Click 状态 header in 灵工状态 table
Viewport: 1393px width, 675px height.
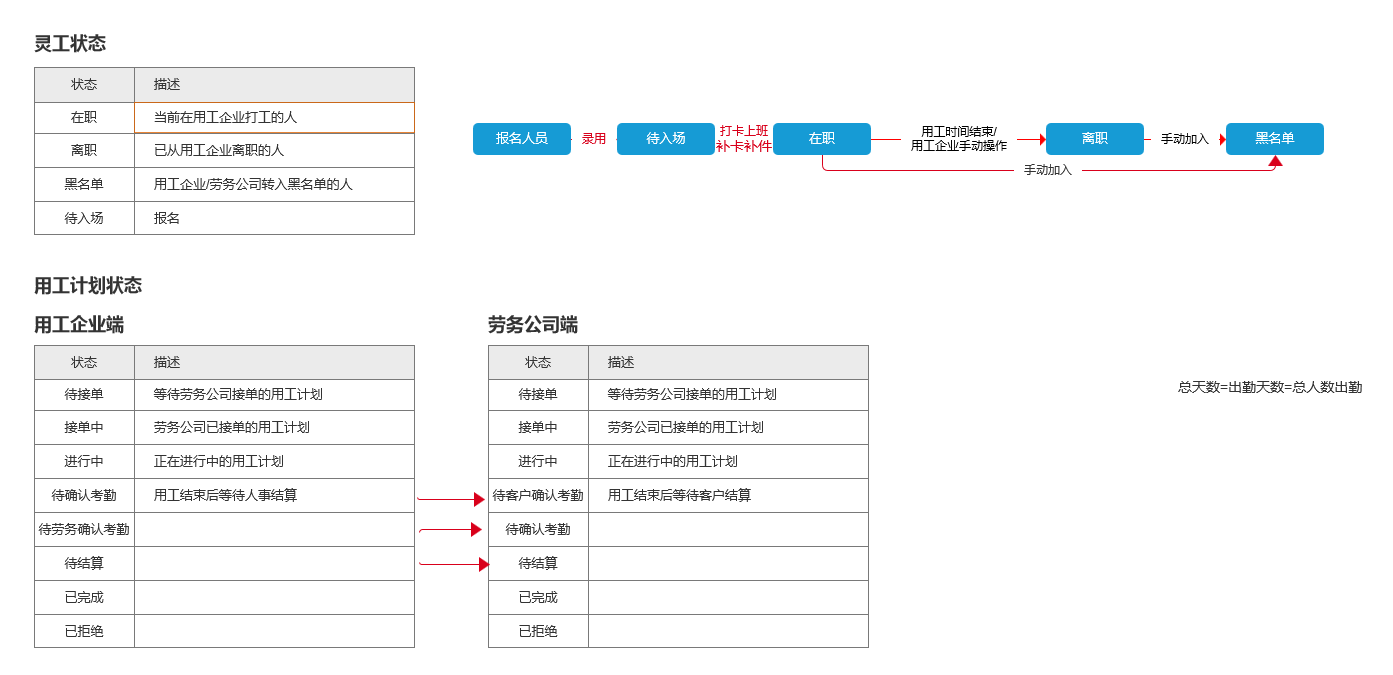coord(84,85)
